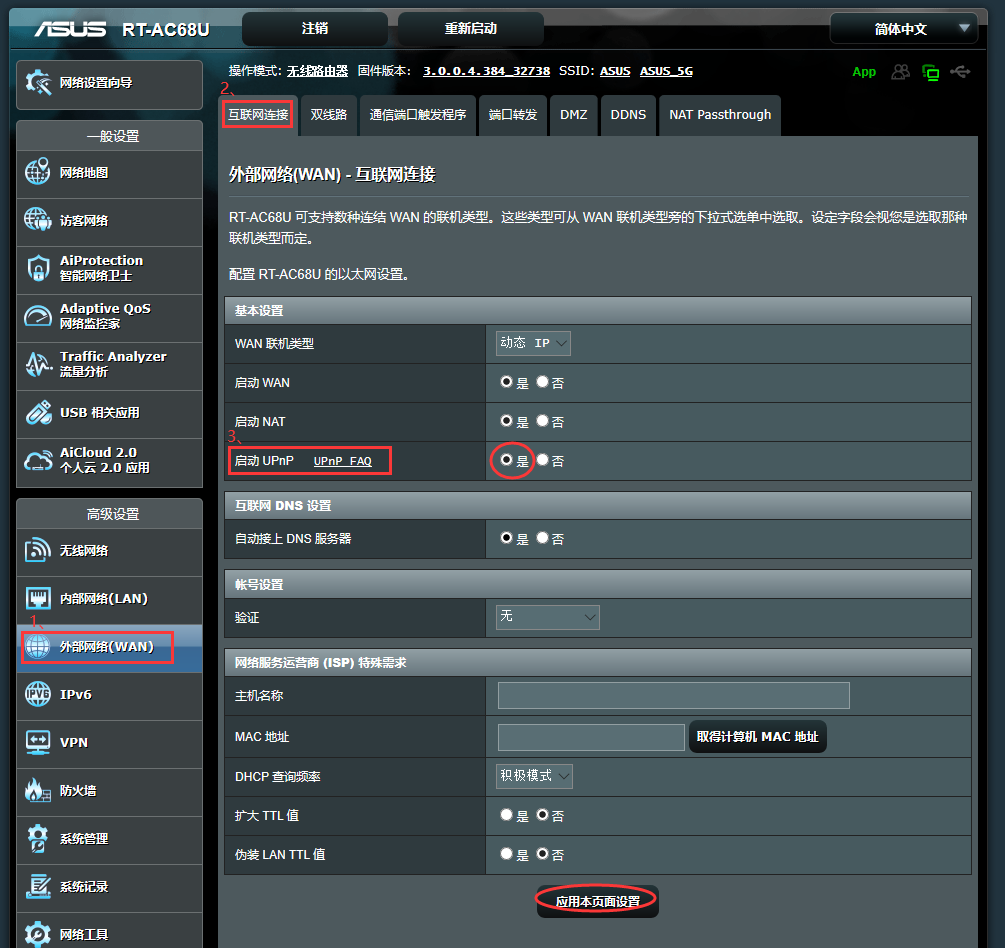The image size is (1005, 948).
Task: Switch to the DDNS tab
Action: (628, 115)
